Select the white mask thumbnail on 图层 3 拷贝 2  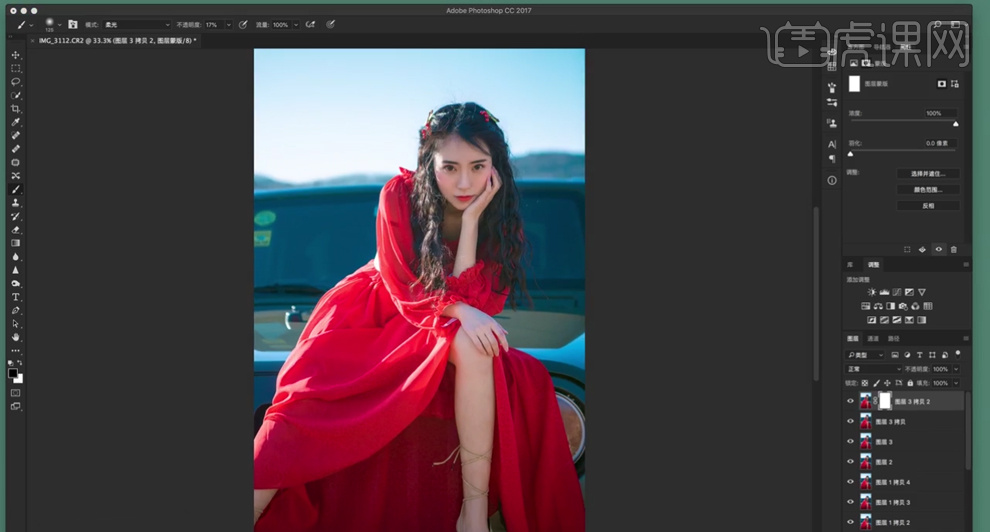coord(885,401)
